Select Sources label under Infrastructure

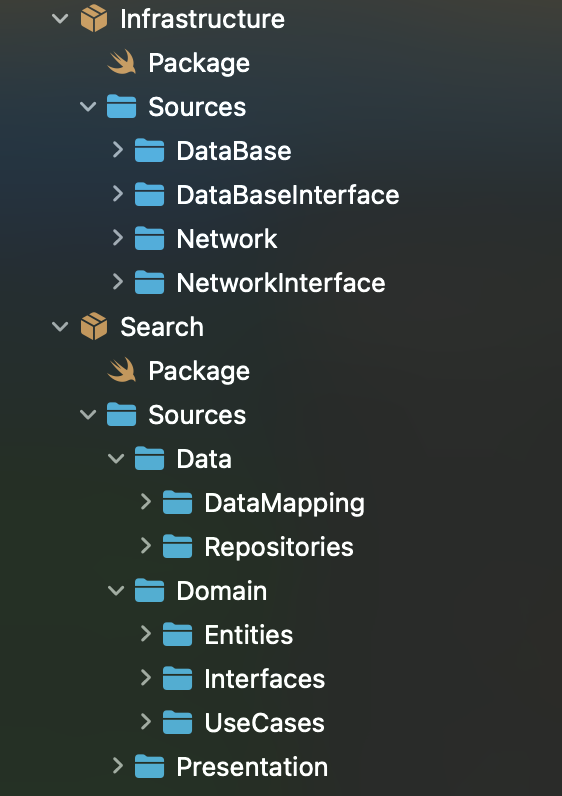(x=197, y=107)
